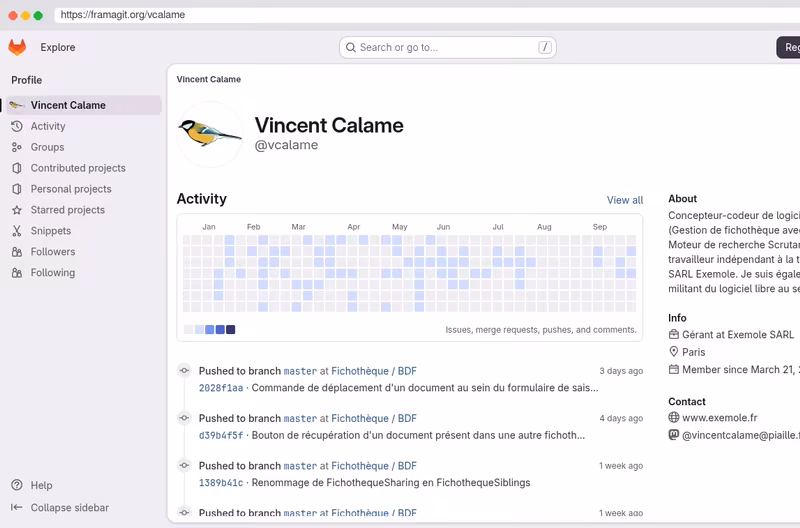Click the '3 days ago' timestamp

[x=621, y=371]
